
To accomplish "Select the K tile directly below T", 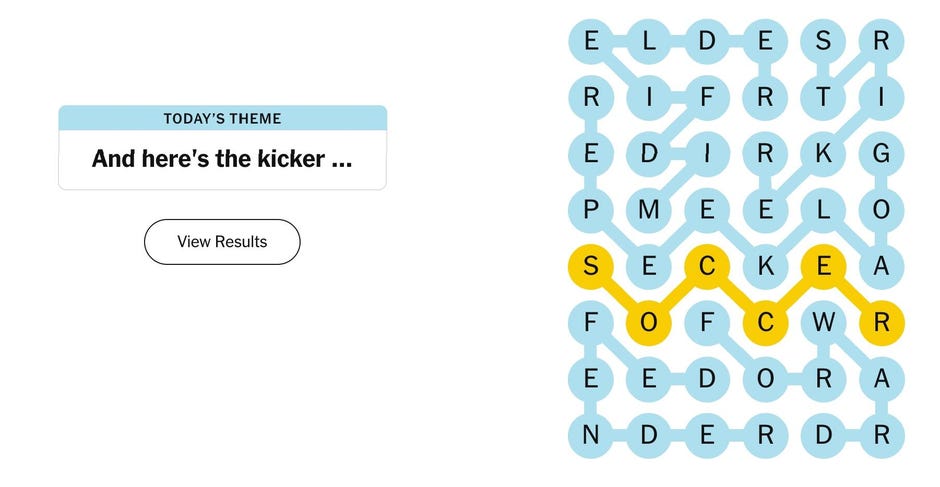I will click(823, 153).
